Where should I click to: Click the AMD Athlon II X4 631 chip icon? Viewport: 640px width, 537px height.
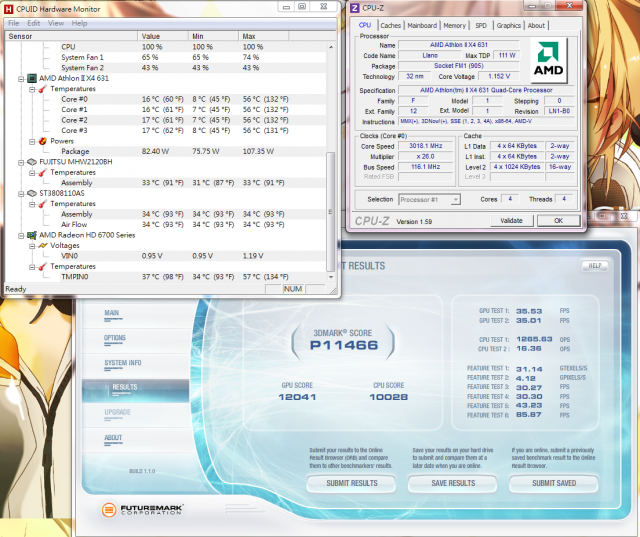click(x=32, y=78)
